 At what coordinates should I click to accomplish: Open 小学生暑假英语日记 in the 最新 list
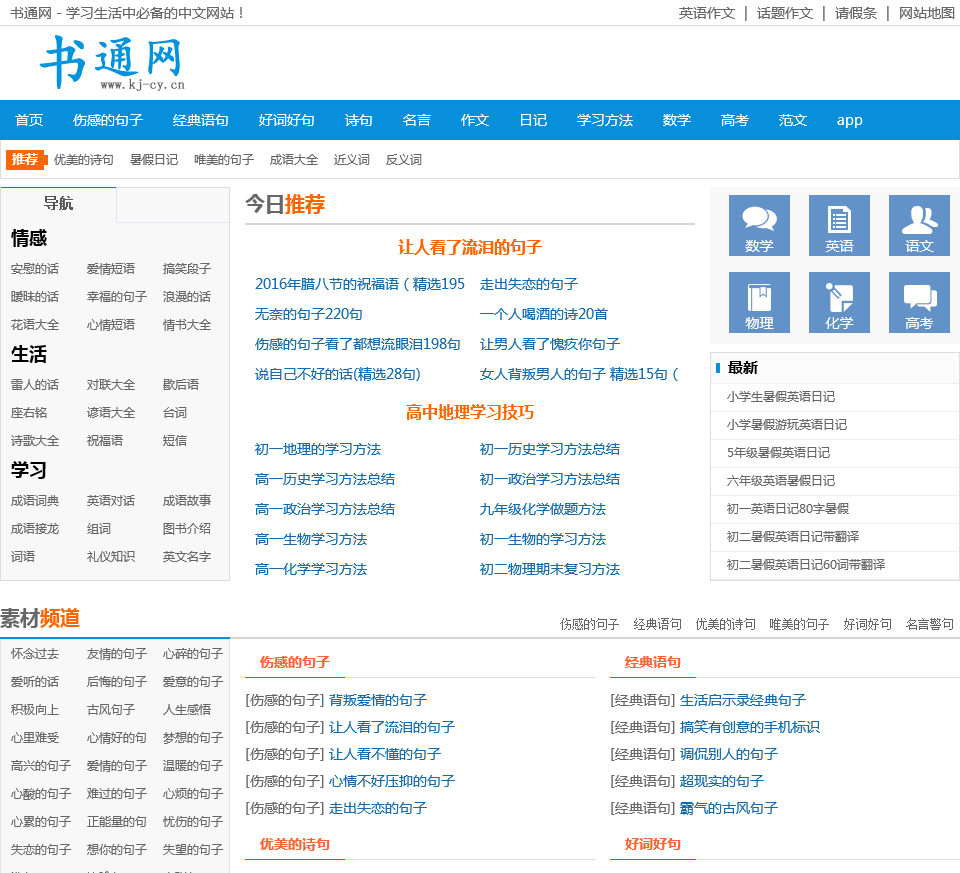(781, 397)
